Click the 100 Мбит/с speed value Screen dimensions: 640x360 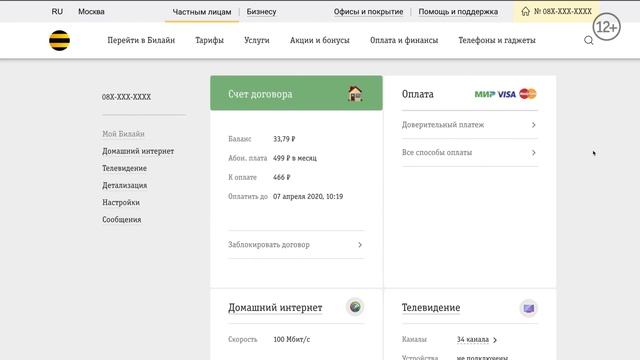[291, 340]
